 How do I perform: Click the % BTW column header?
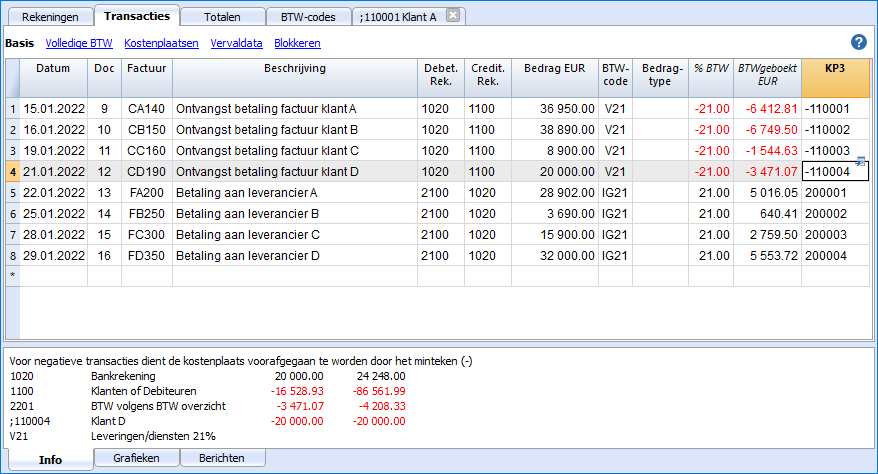711,78
